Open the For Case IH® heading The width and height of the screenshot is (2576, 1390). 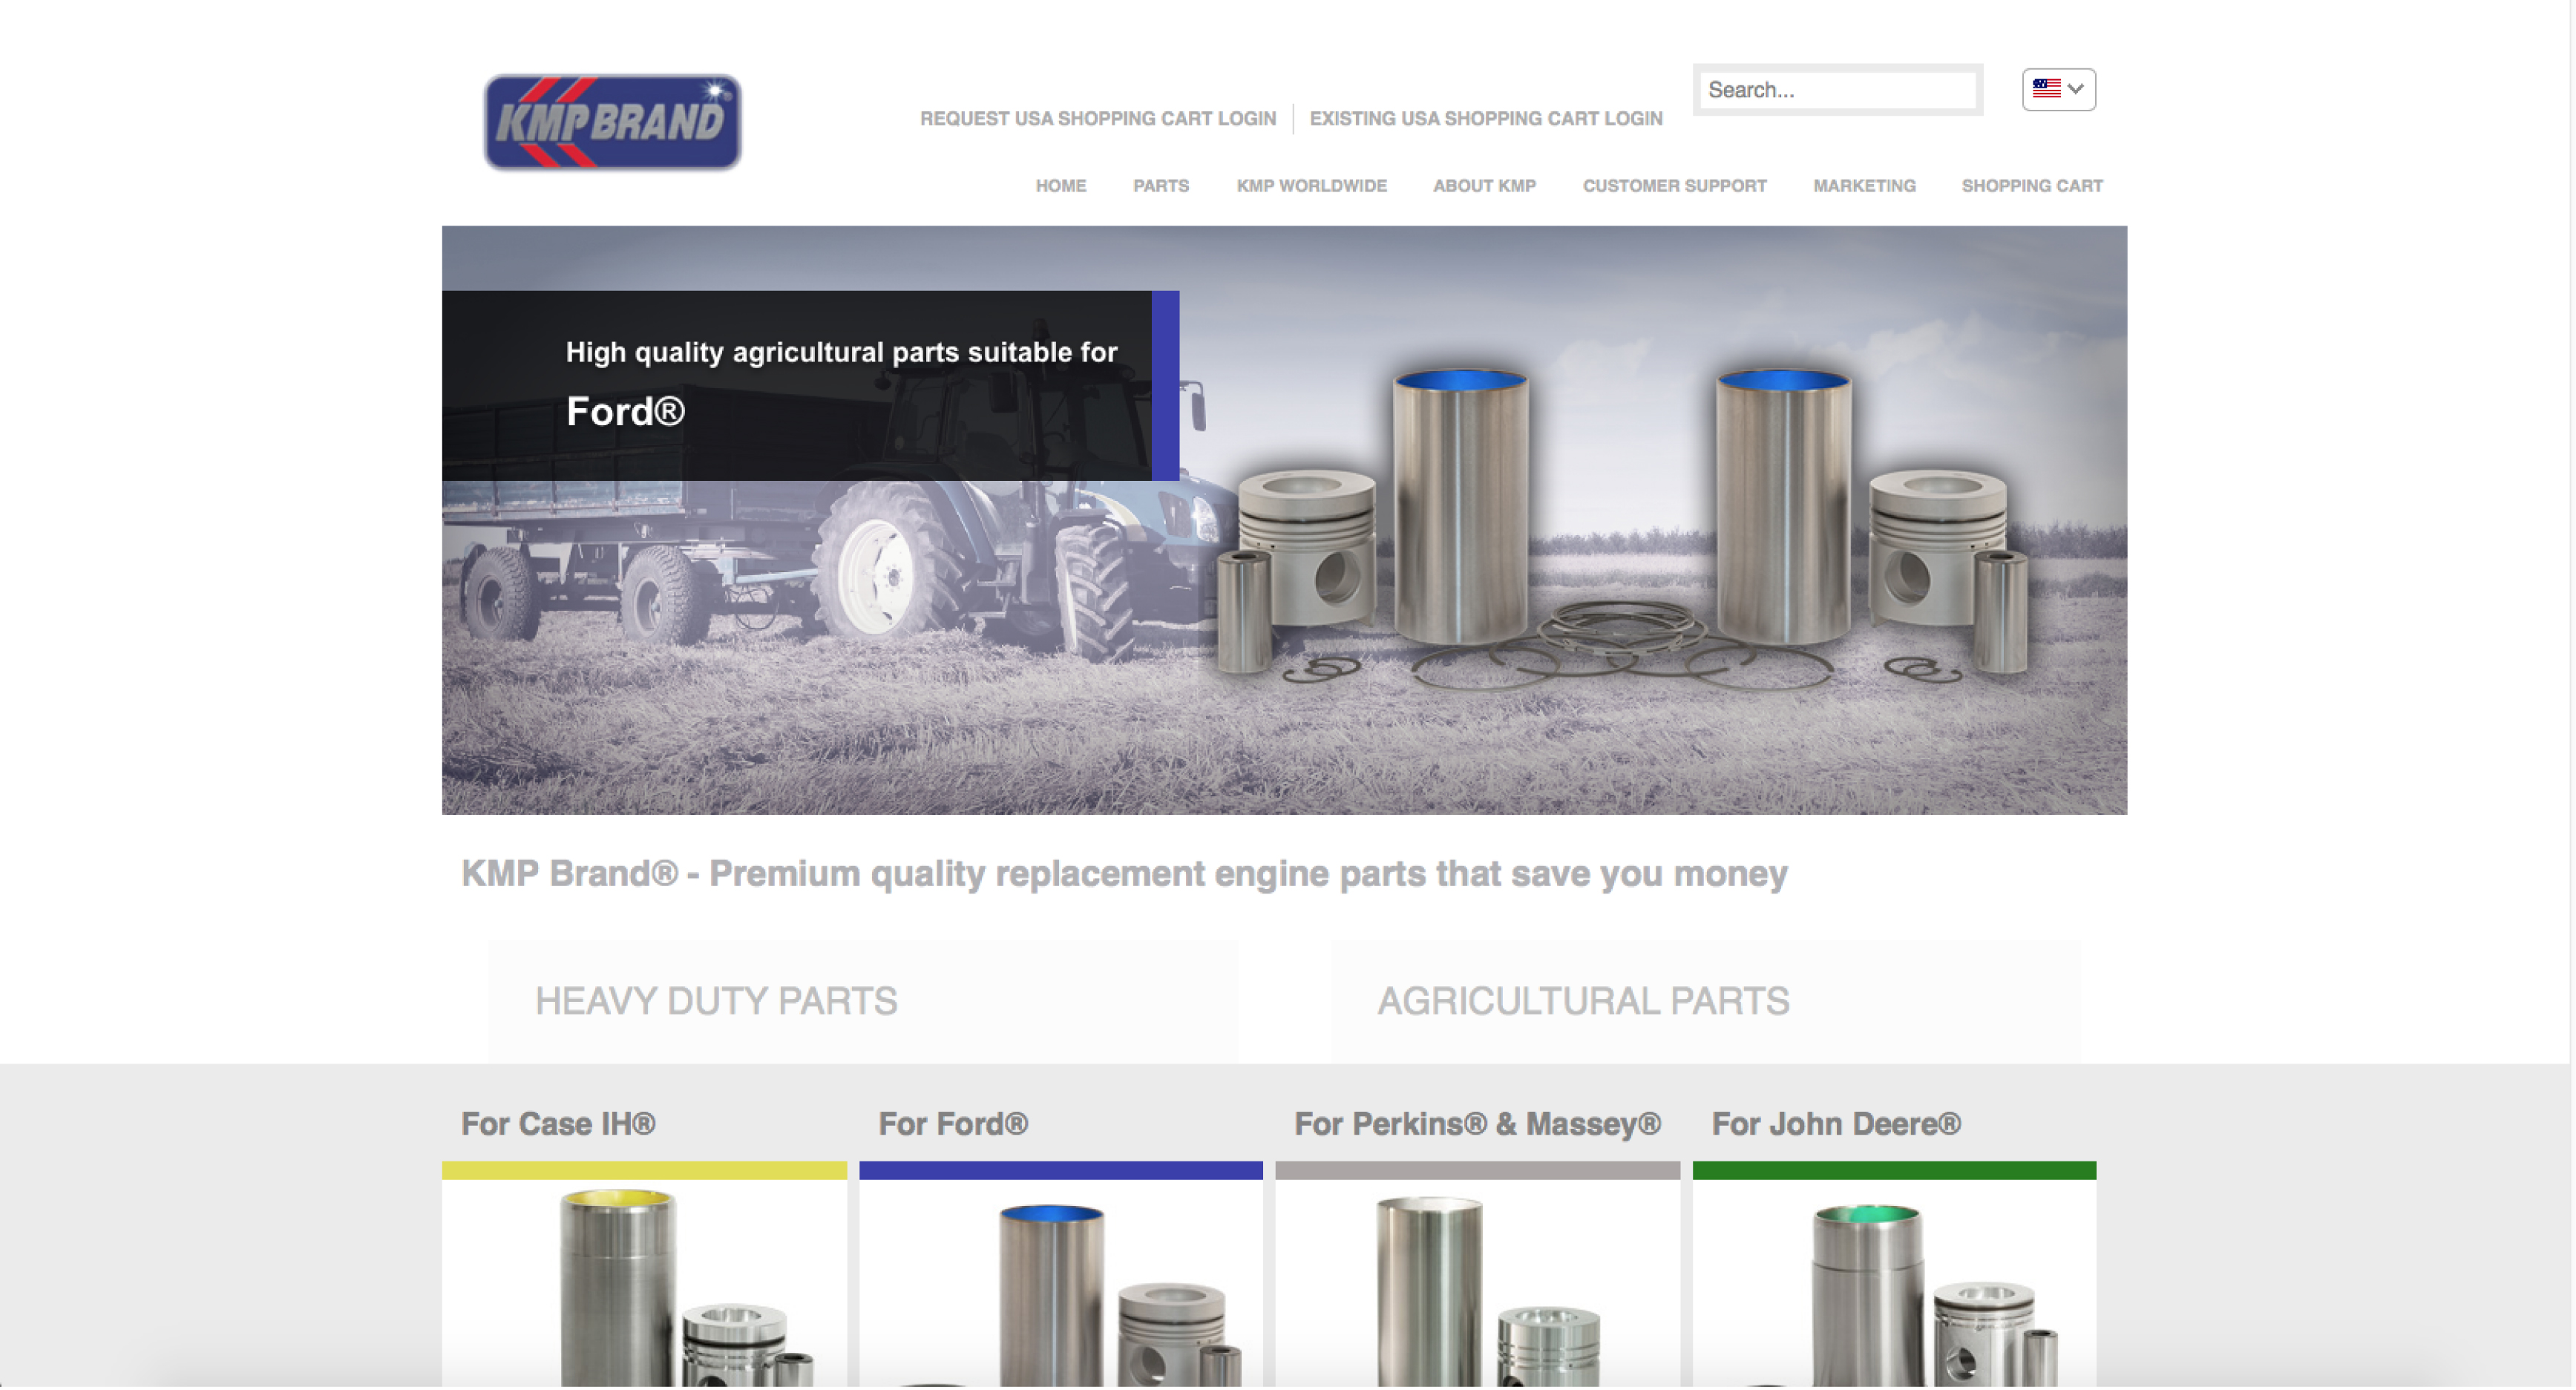tap(558, 1124)
